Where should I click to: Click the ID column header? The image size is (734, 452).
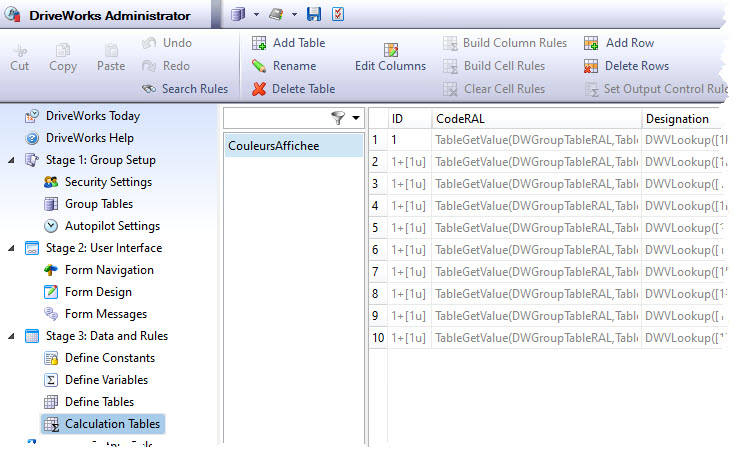click(409, 119)
